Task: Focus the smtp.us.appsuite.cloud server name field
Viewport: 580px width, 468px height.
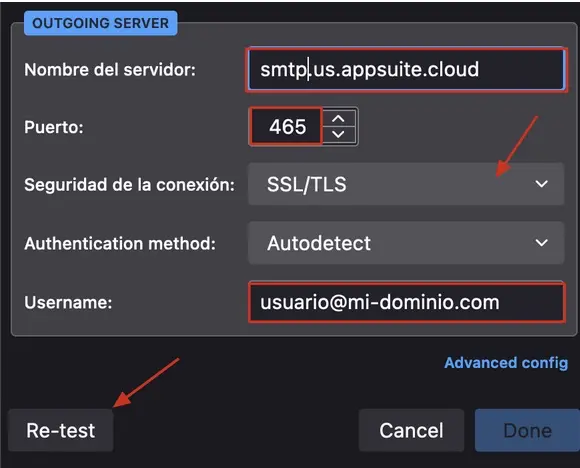Action: [x=406, y=70]
